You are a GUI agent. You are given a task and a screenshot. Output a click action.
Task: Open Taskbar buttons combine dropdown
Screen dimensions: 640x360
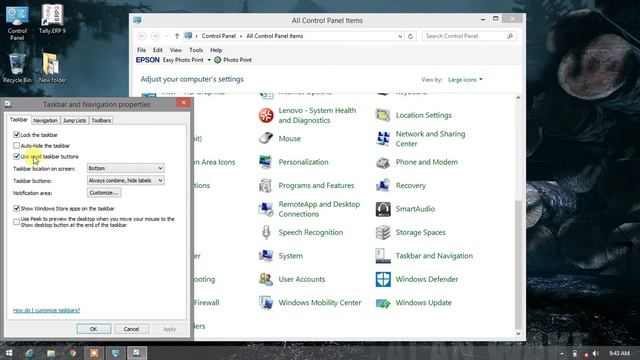[126, 180]
